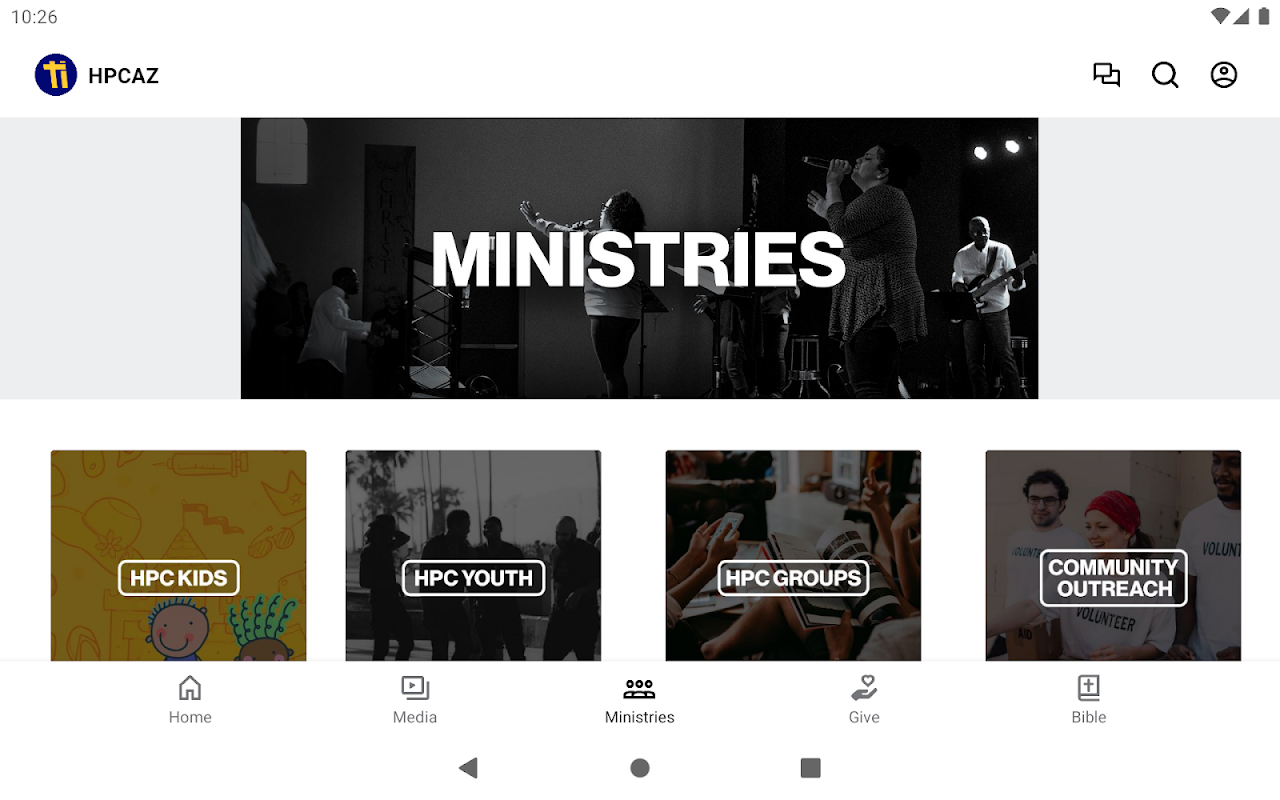Image resolution: width=1280 pixels, height=800 pixels.
Task: Tap the Give tab label
Action: (864, 717)
